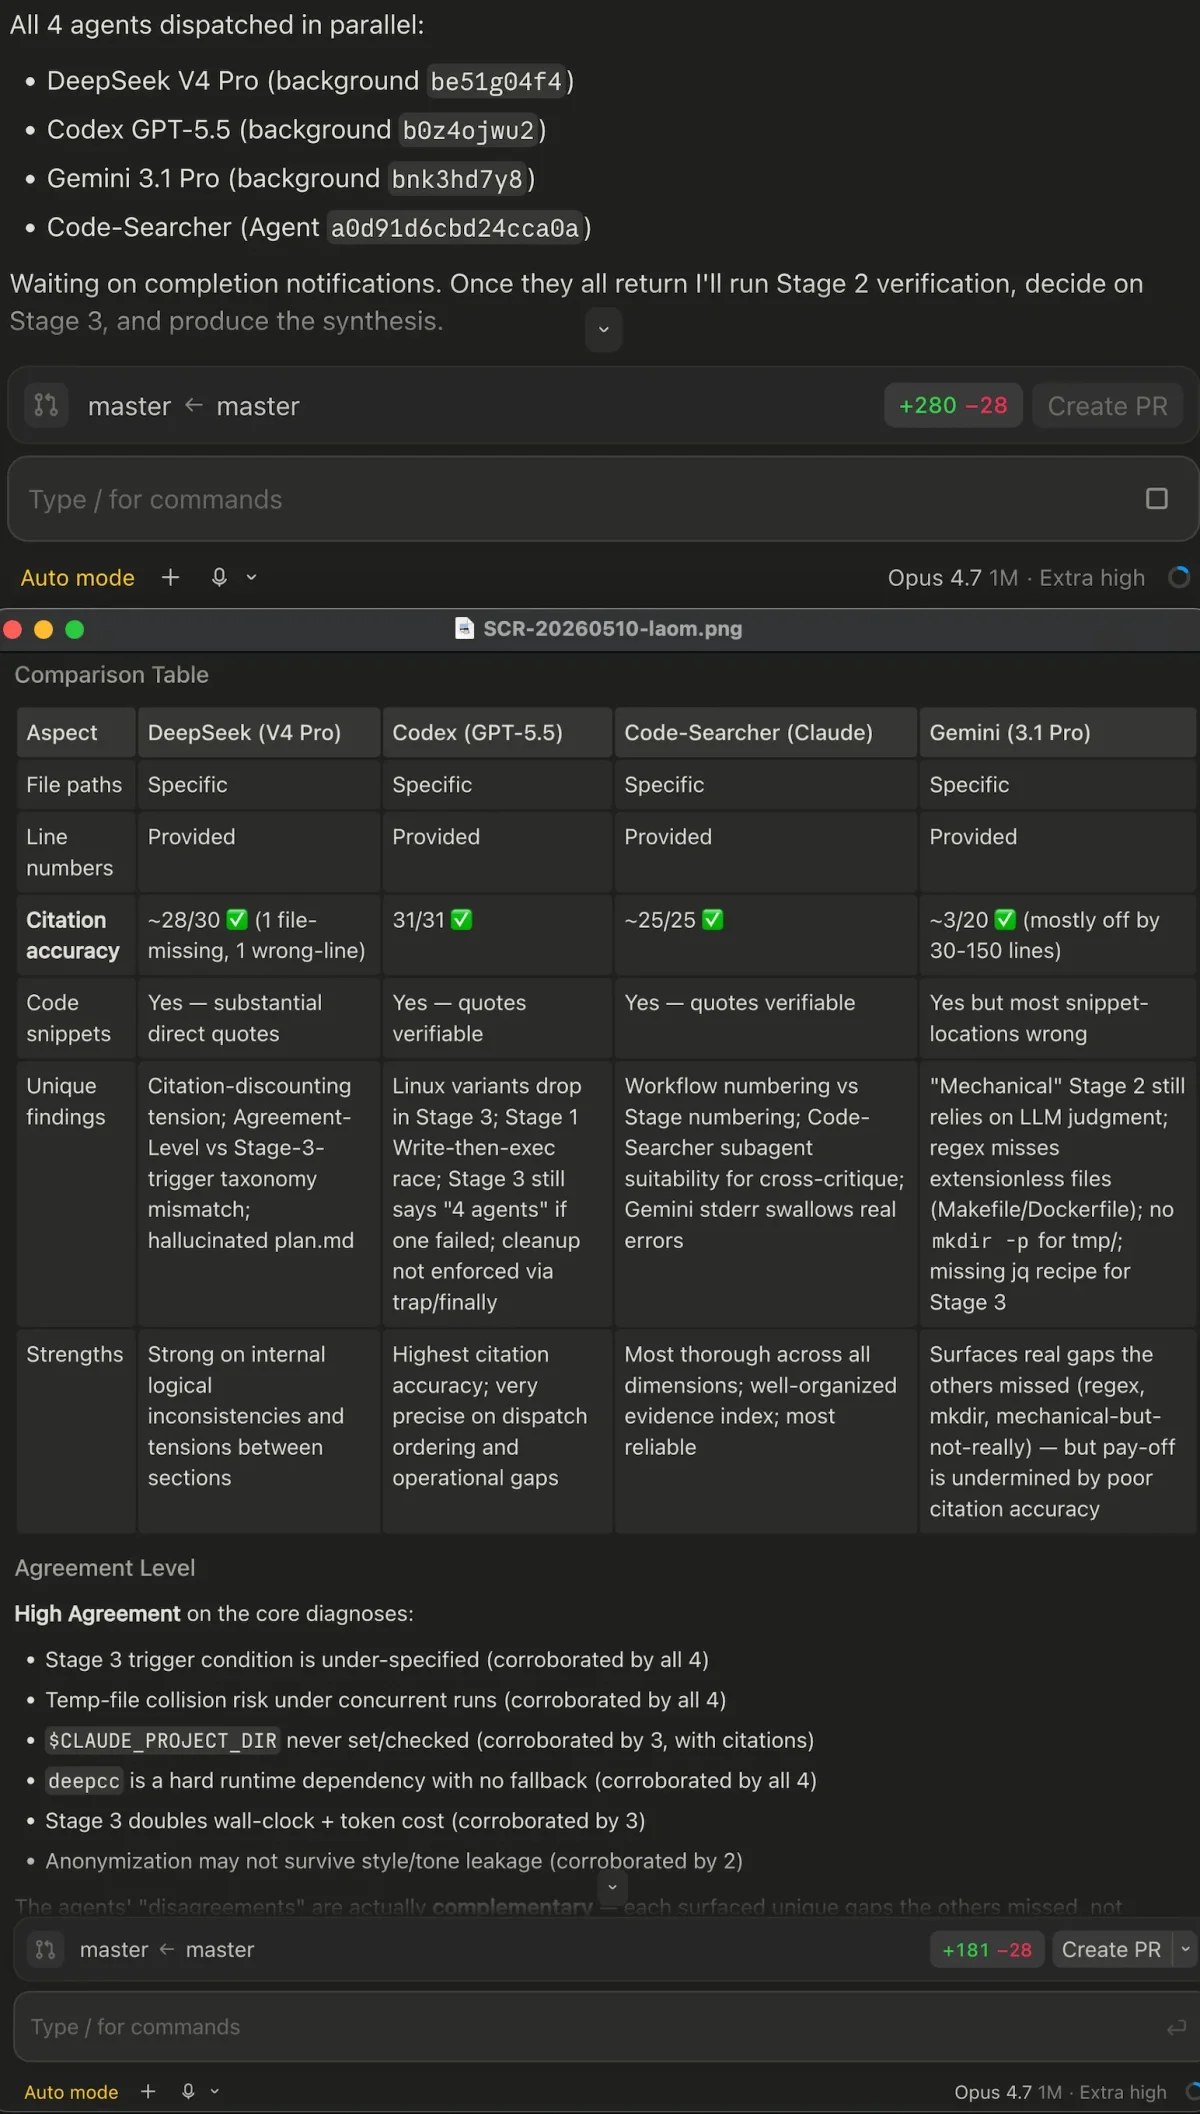Click the enter-arrow icon in preview's command box
The image size is (1200, 2114).
[x=1176, y=2027]
